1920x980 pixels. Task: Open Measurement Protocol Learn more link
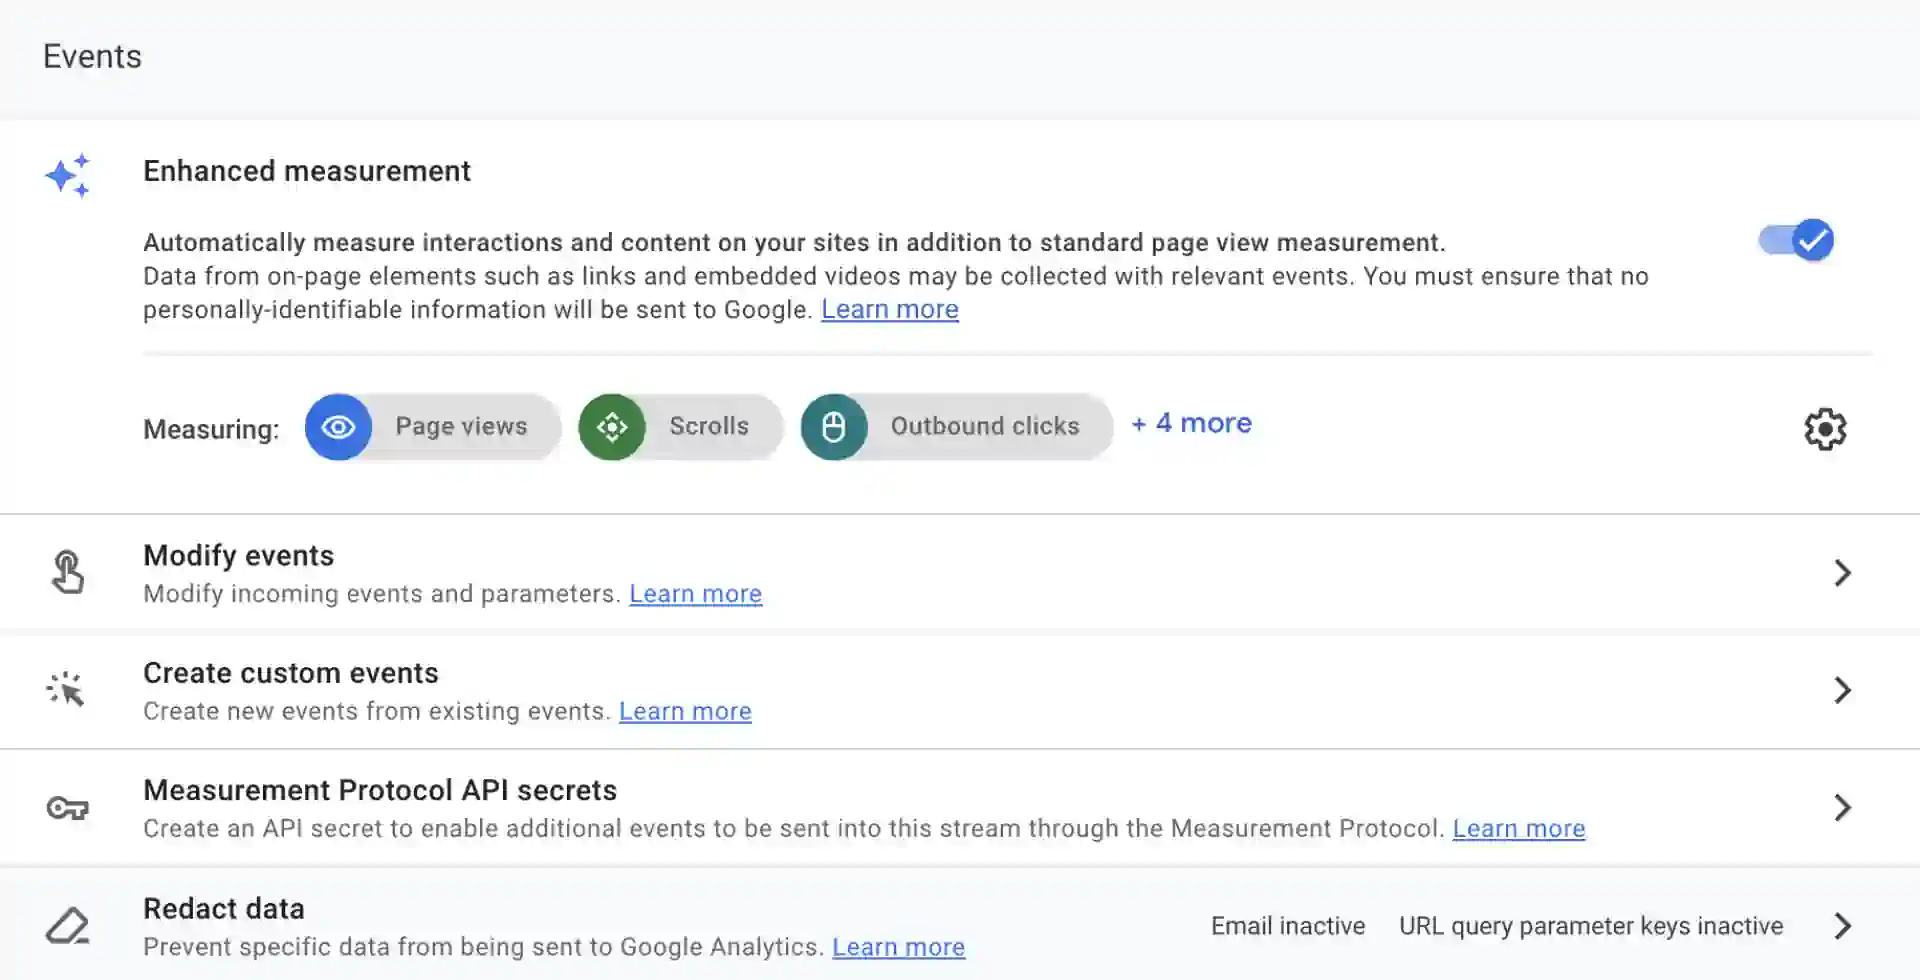pyautogui.click(x=1519, y=829)
